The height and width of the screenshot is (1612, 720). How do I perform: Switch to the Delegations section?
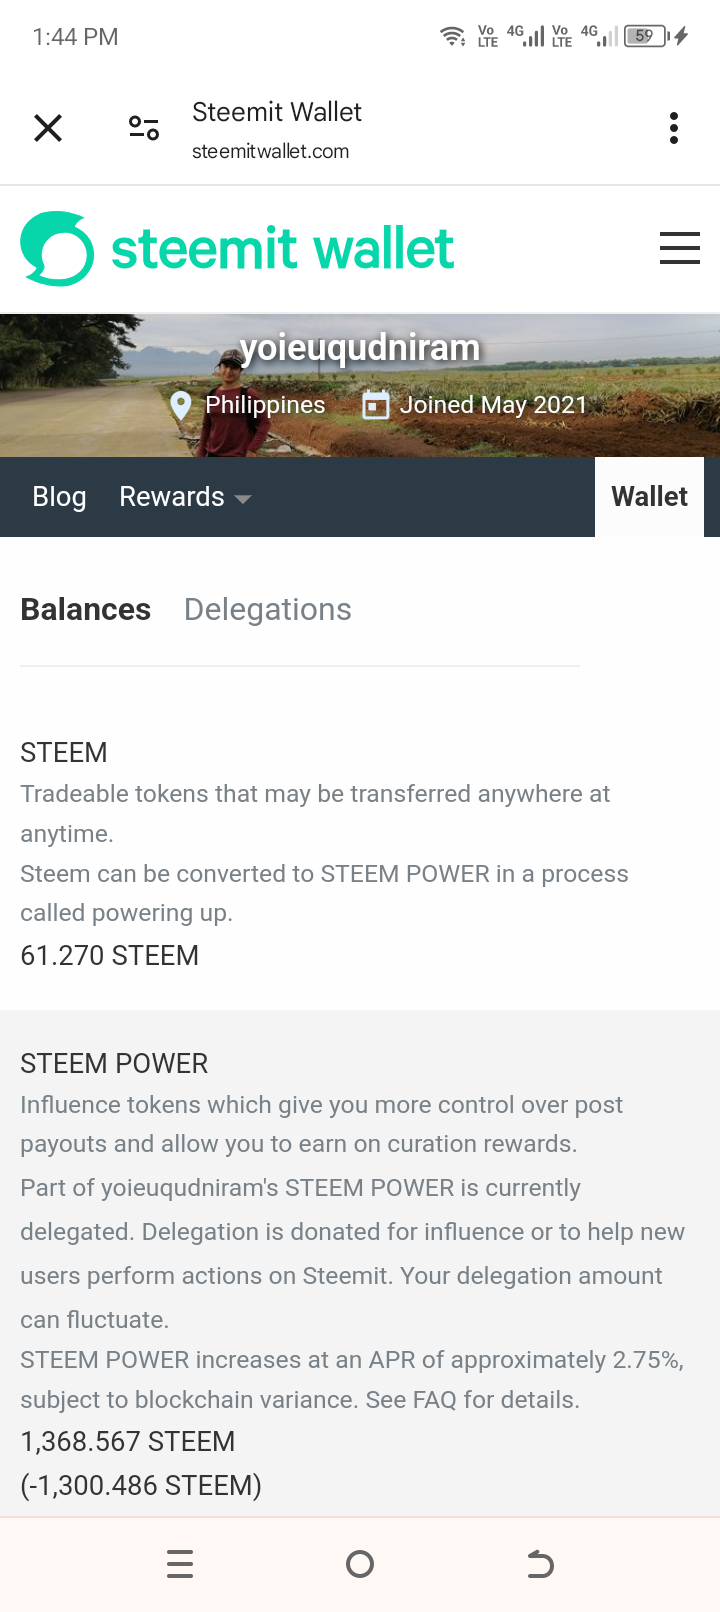pyautogui.click(x=268, y=609)
